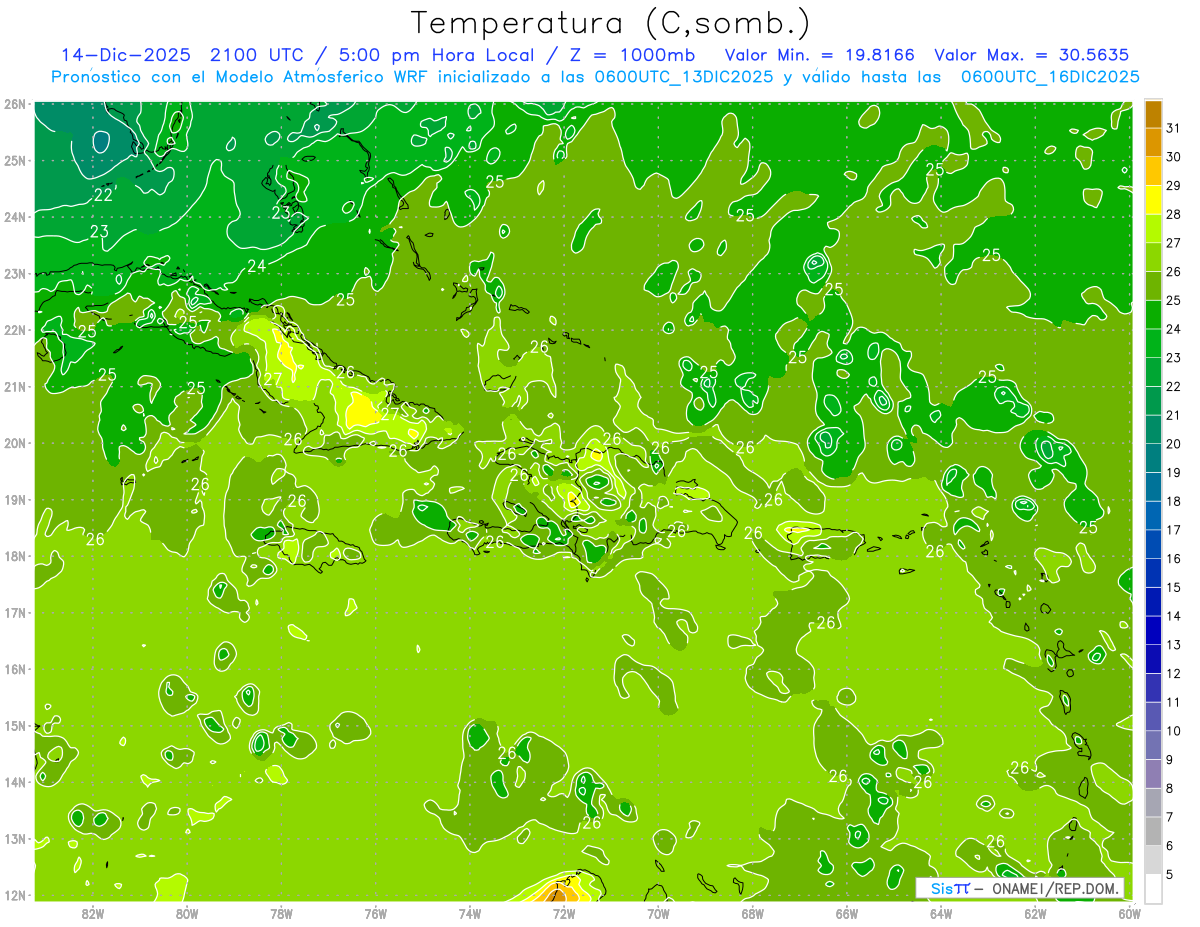This screenshot has width=1200, height=927.
Task: Click the colorbar label 13
Action: (1173, 645)
